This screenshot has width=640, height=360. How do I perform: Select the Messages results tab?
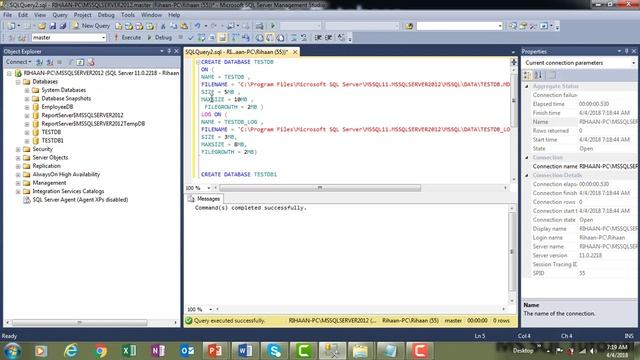(204, 199)
